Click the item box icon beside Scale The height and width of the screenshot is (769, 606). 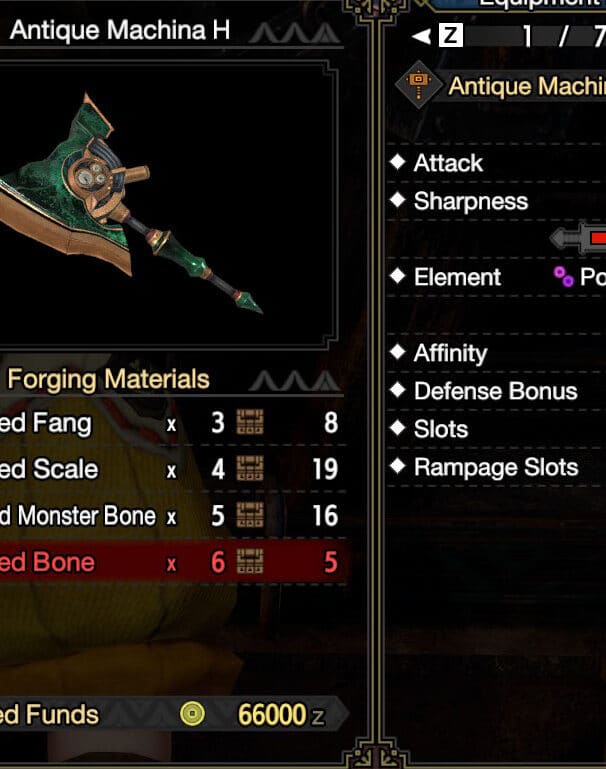point(250,468)
